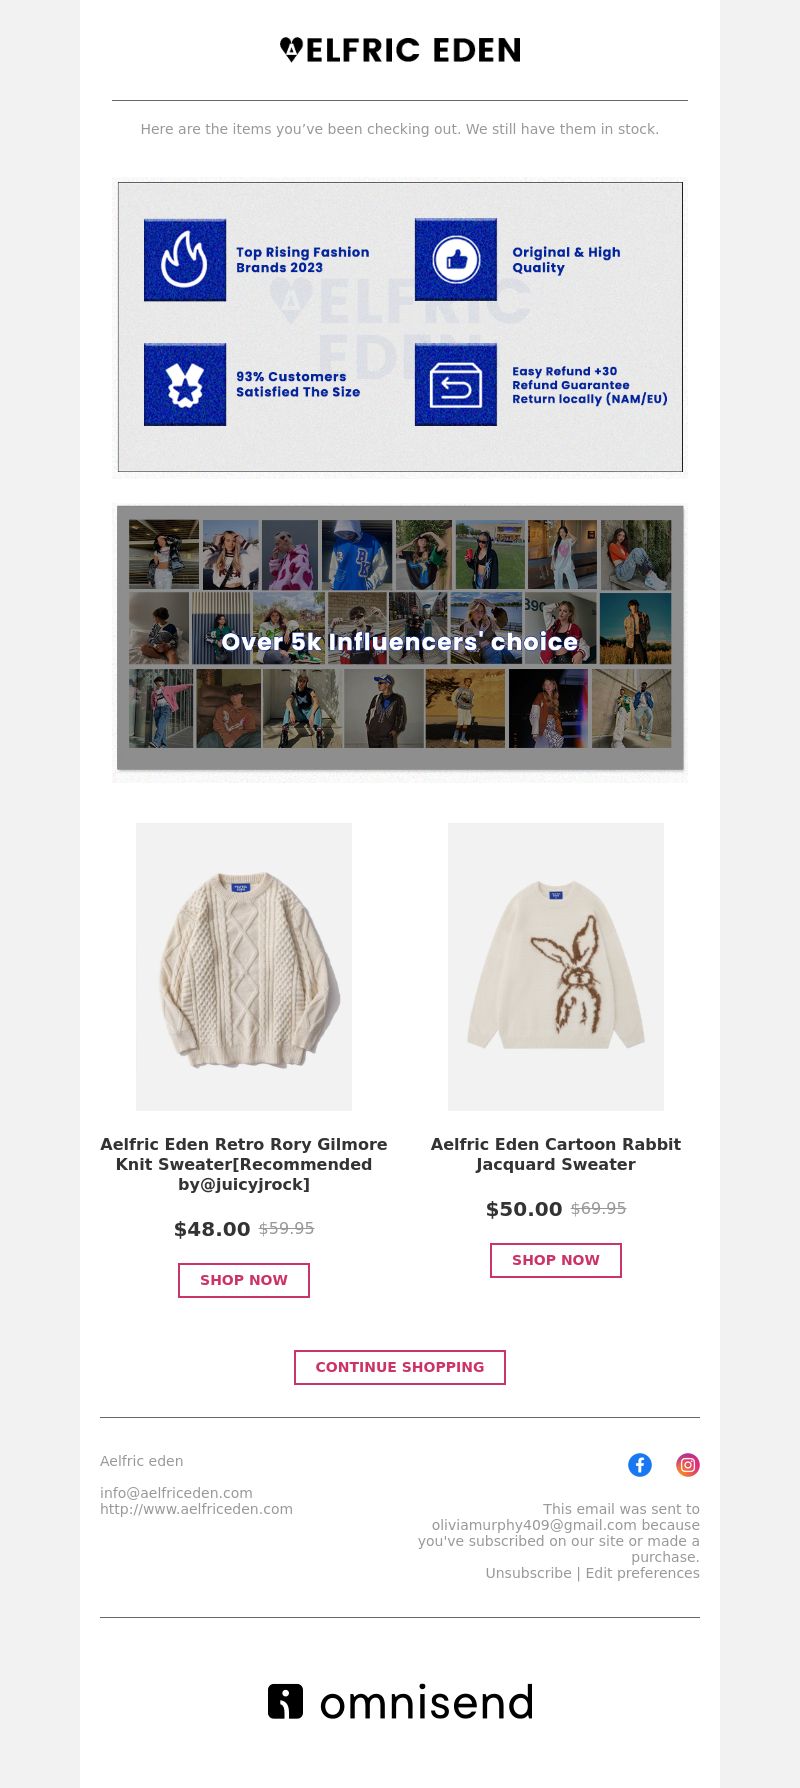Click the flame Top Rising Fashion icon
This screenshot has height=1788, width=800.
(x=185, y=260)
